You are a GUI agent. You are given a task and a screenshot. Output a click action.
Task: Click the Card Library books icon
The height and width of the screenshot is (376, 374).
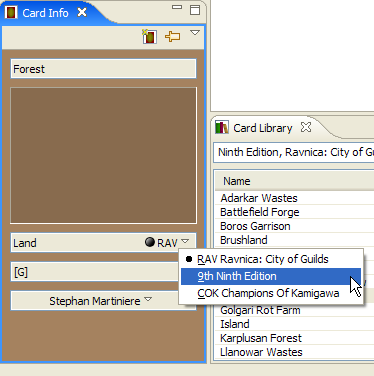point(222,127)
